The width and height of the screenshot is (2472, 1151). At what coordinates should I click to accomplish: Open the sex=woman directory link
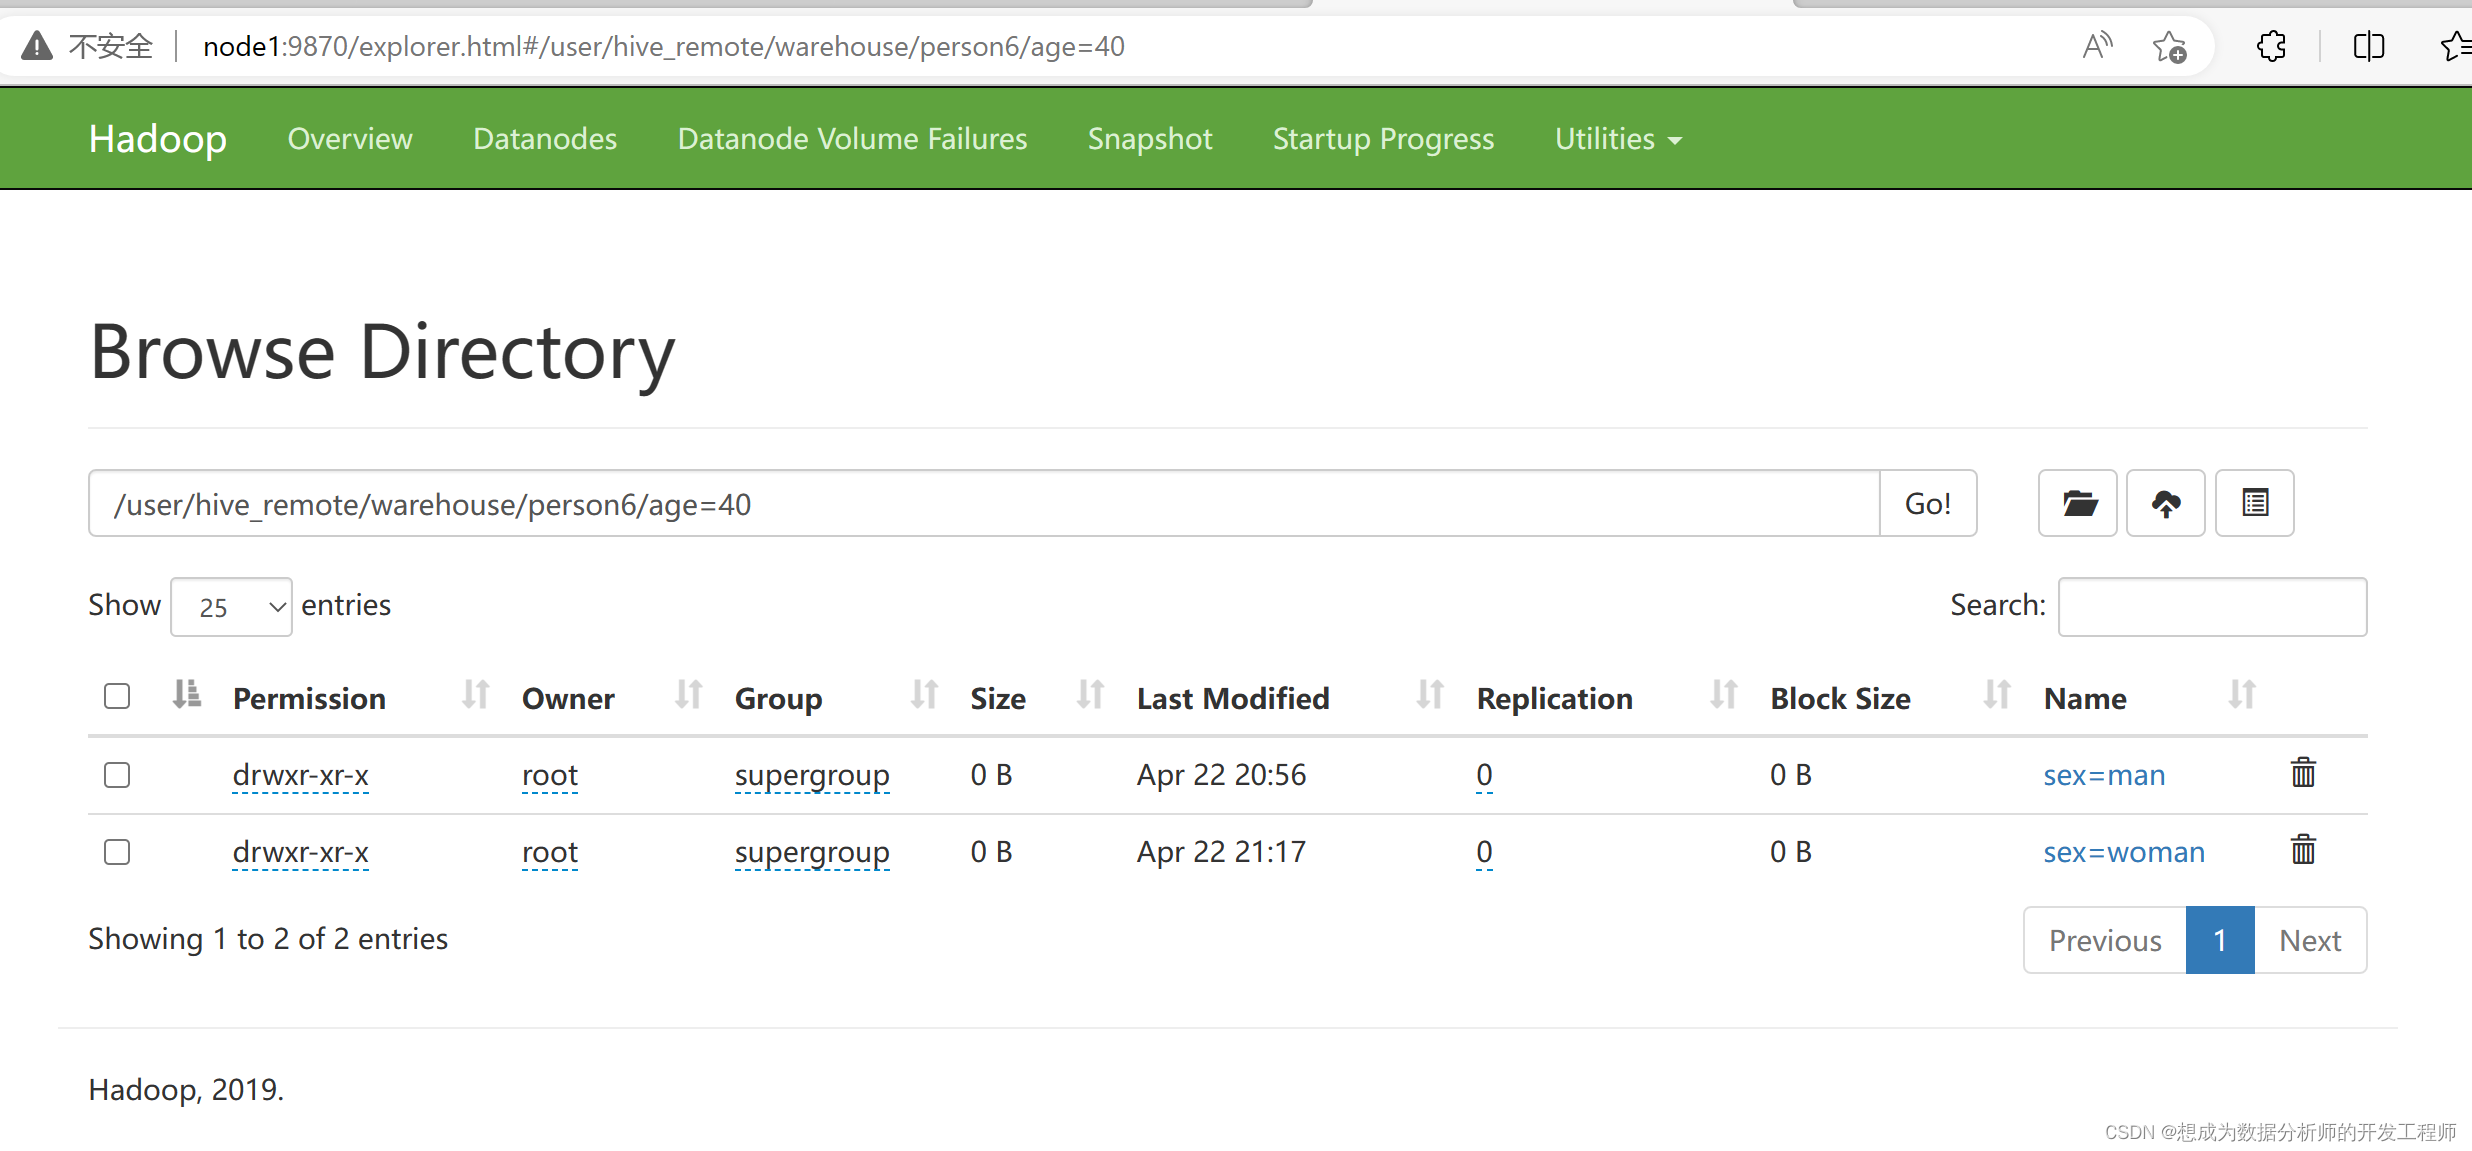click(2124, 851)
